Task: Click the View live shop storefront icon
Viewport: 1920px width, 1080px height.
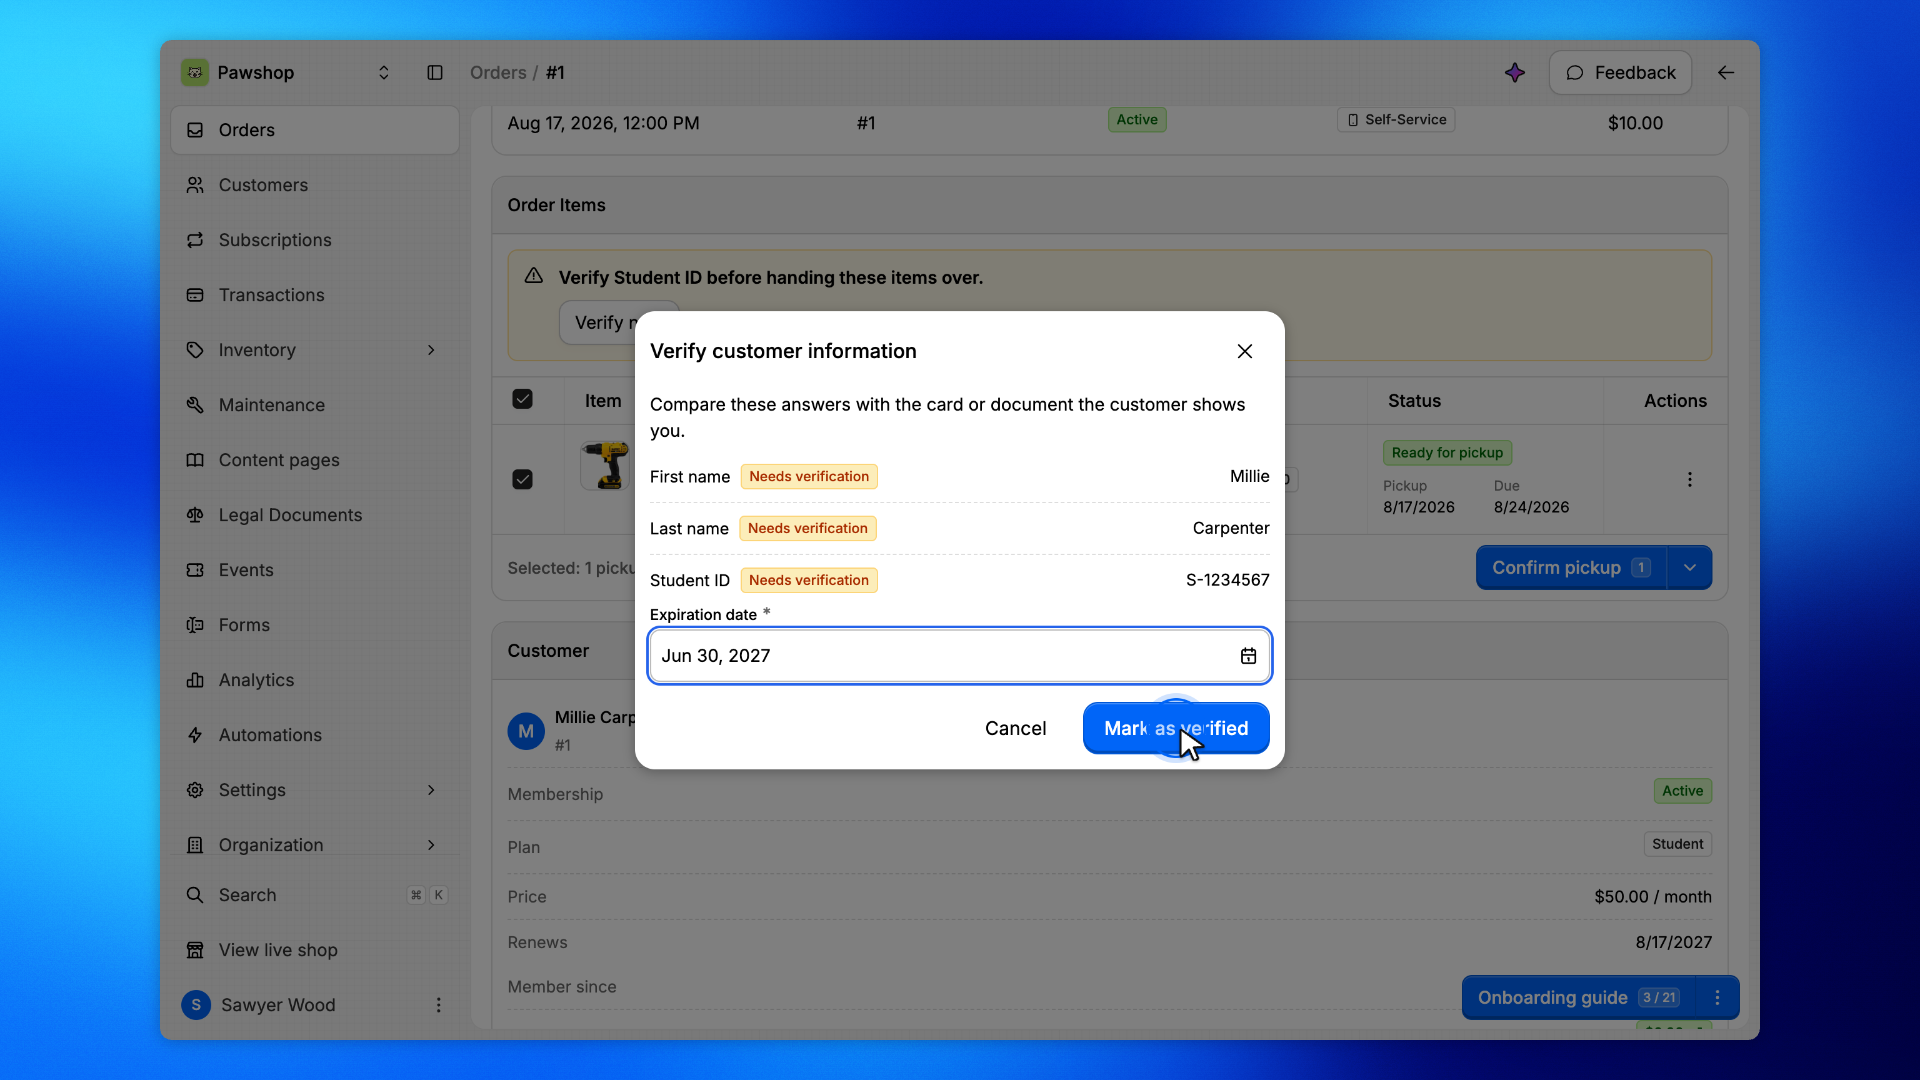Action: tap(195, 950)
